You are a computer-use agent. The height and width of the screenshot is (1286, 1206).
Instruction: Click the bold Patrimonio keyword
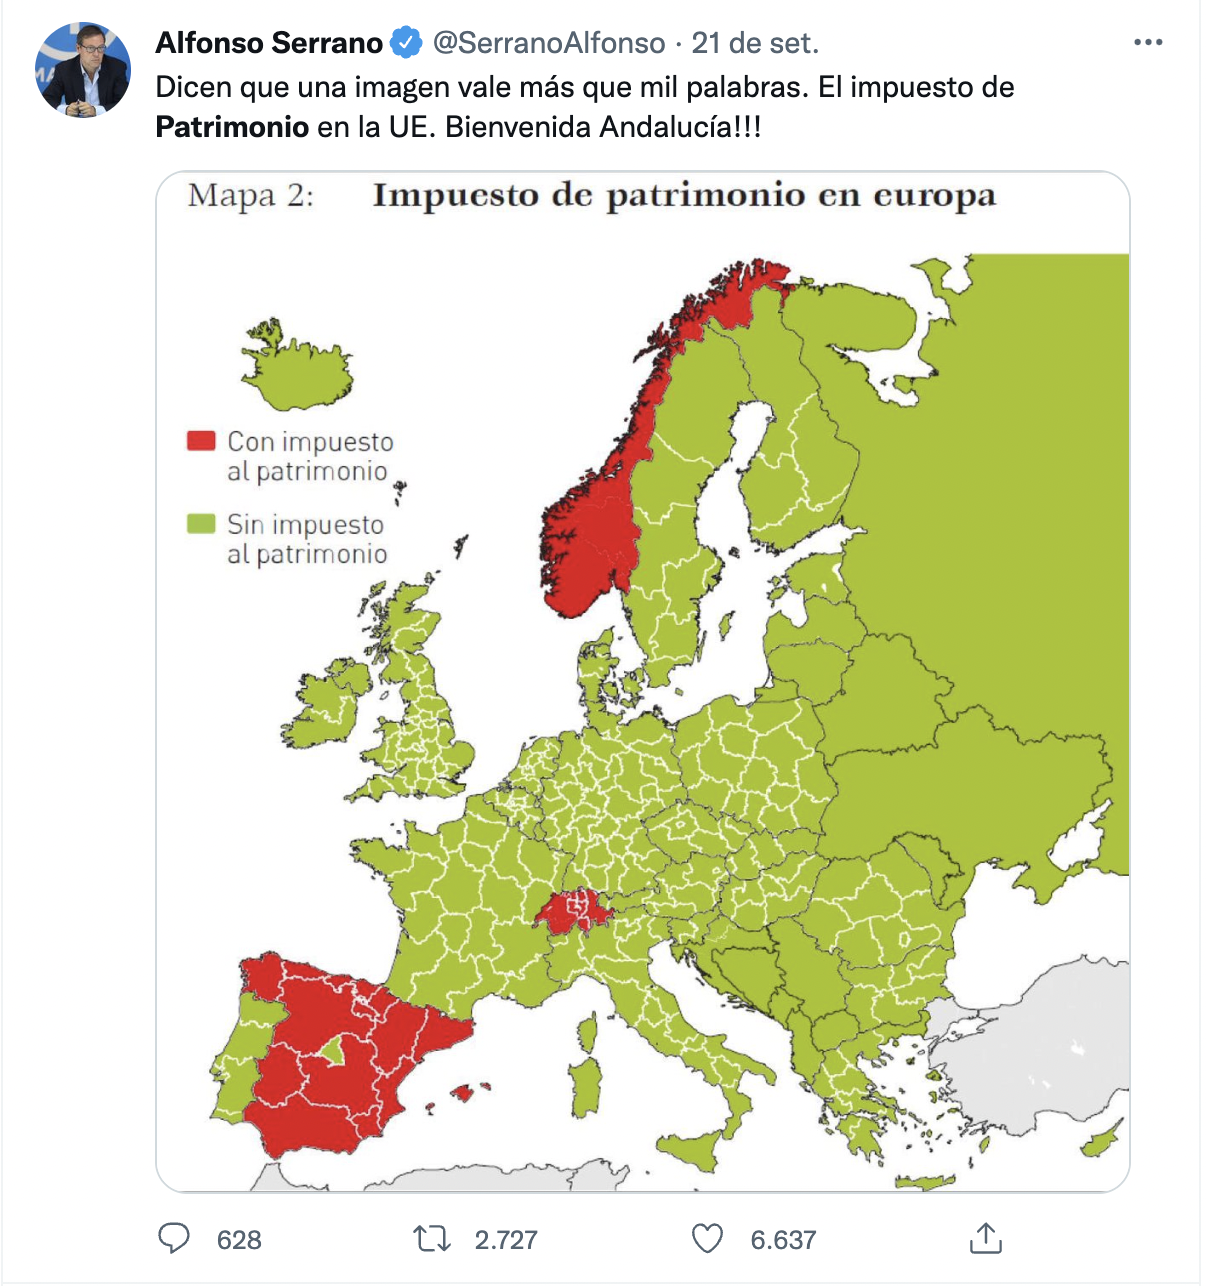click(x=232, y=127)
